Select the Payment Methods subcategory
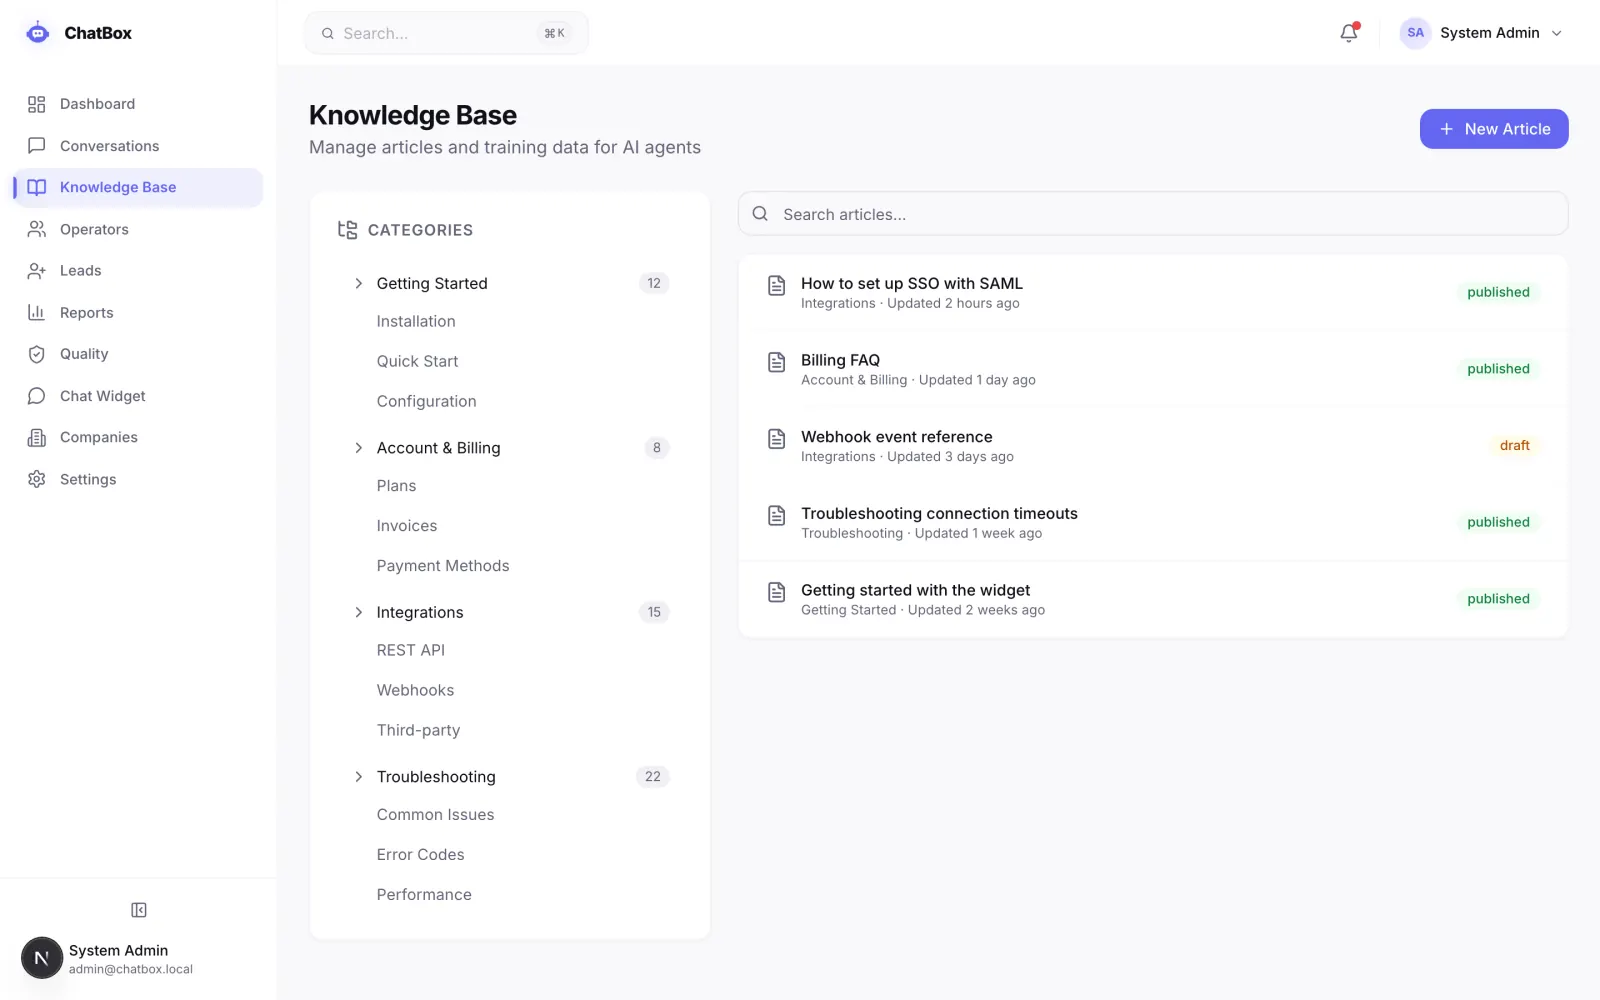This screenshot has width=1600, height=1000. 443,566
